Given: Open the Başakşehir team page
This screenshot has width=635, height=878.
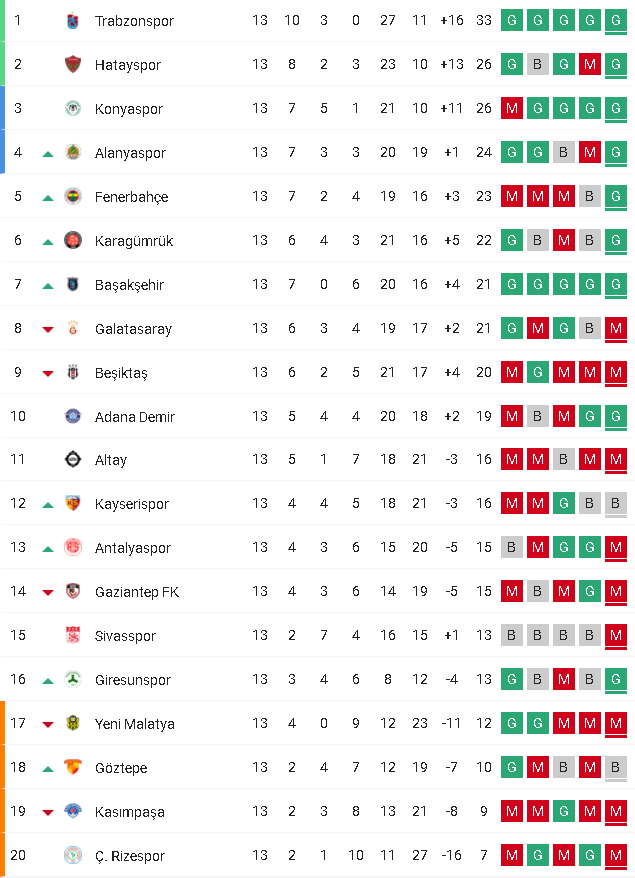Looking at the screenshot, I should coord(130,285).
